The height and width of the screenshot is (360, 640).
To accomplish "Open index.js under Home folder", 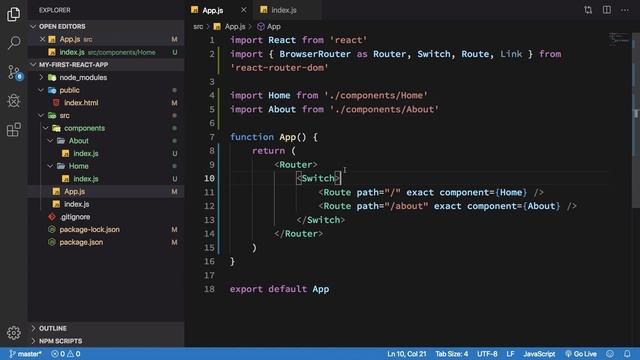I will 106,178.
